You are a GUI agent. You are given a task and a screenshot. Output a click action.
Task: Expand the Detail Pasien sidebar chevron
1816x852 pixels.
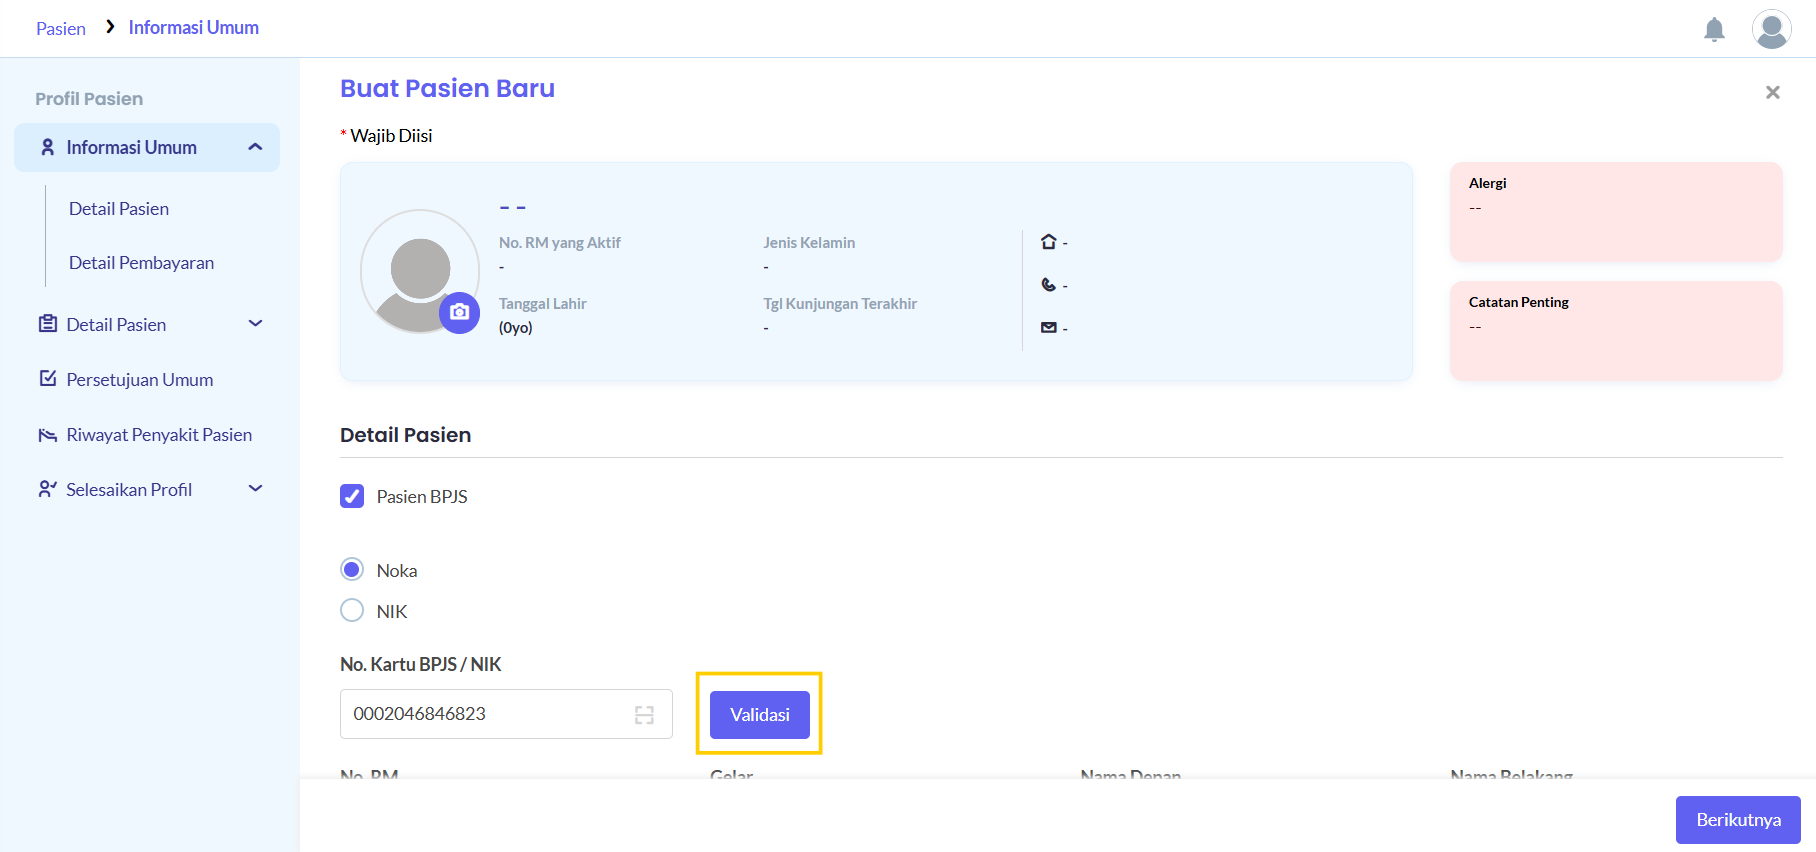click(255, 323)
